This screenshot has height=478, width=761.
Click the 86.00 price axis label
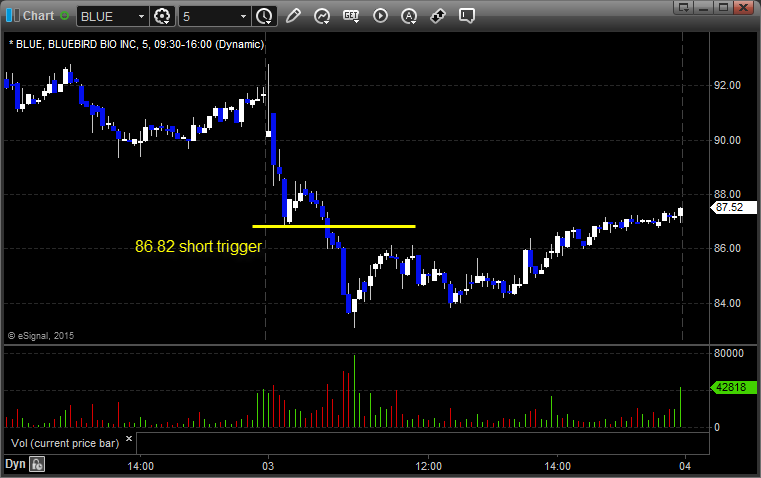pos(727,248)
